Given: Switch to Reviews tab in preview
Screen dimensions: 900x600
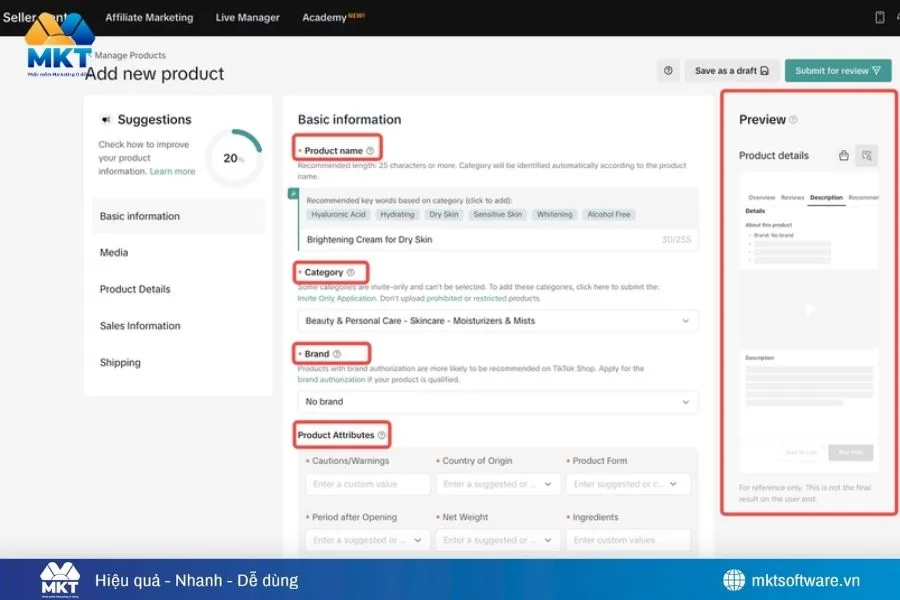Looking at the screenshot, I should click(792, 198).
